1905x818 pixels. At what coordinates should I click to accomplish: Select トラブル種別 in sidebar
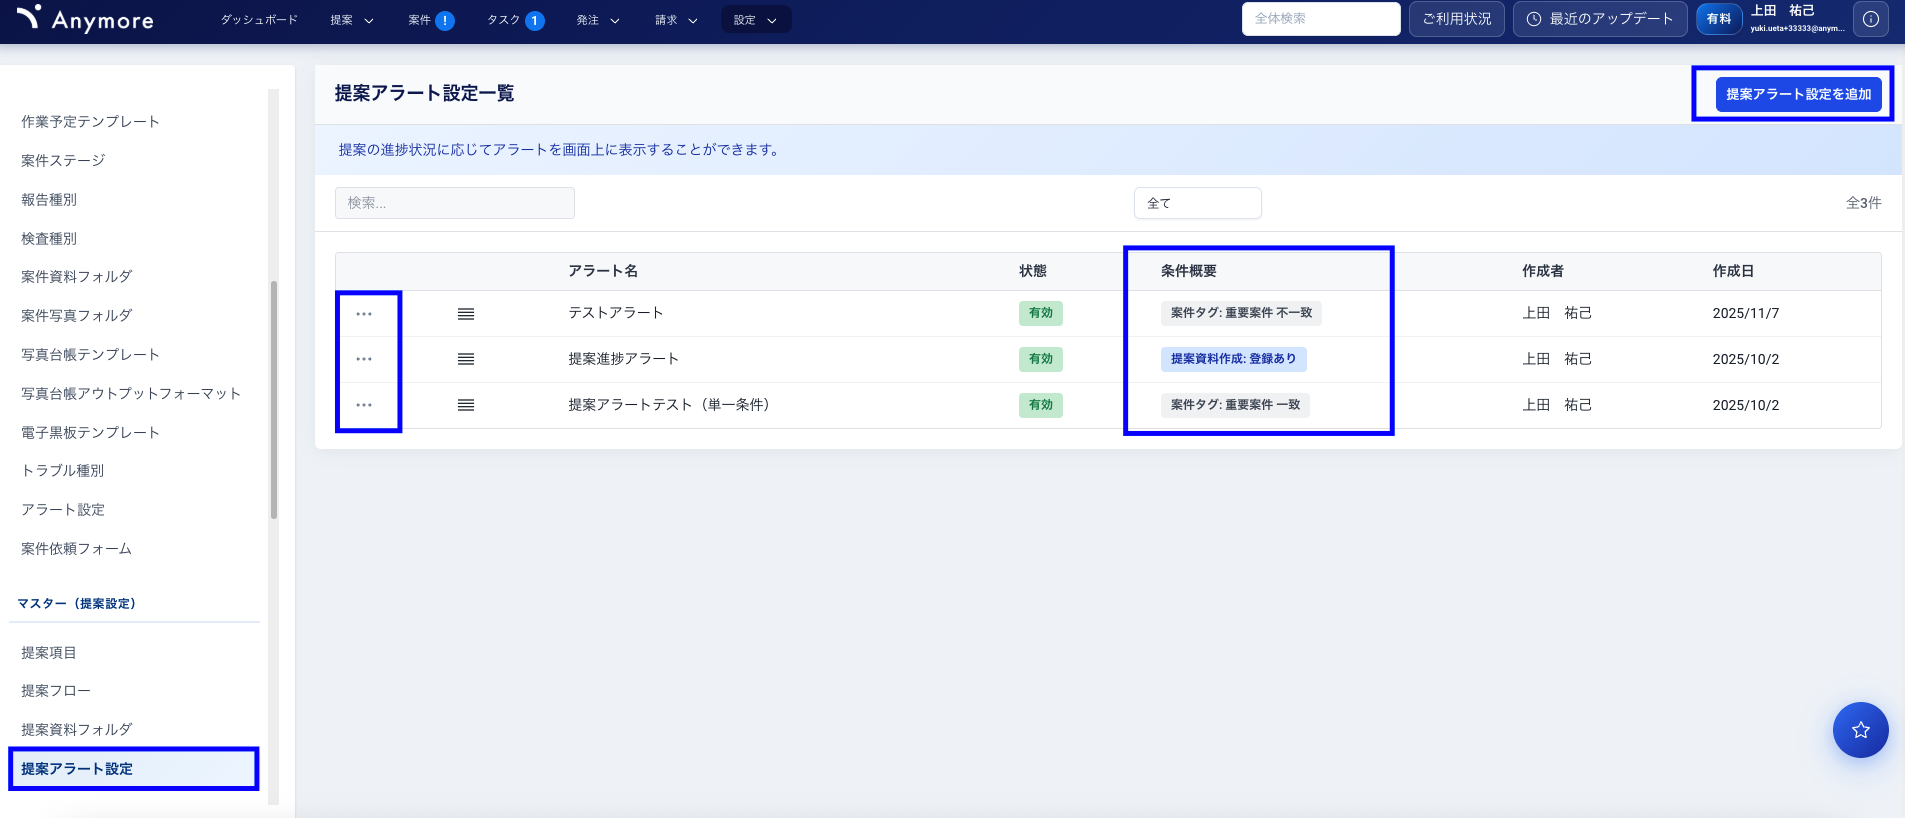[x=63, y=471]
